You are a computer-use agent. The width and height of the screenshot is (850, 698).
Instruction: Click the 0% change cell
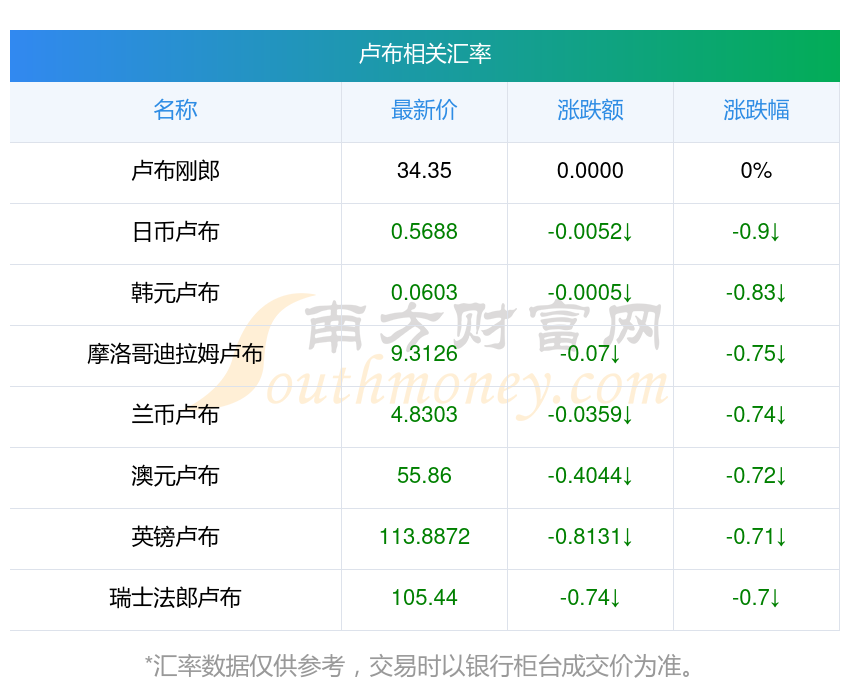pos(756,171)
